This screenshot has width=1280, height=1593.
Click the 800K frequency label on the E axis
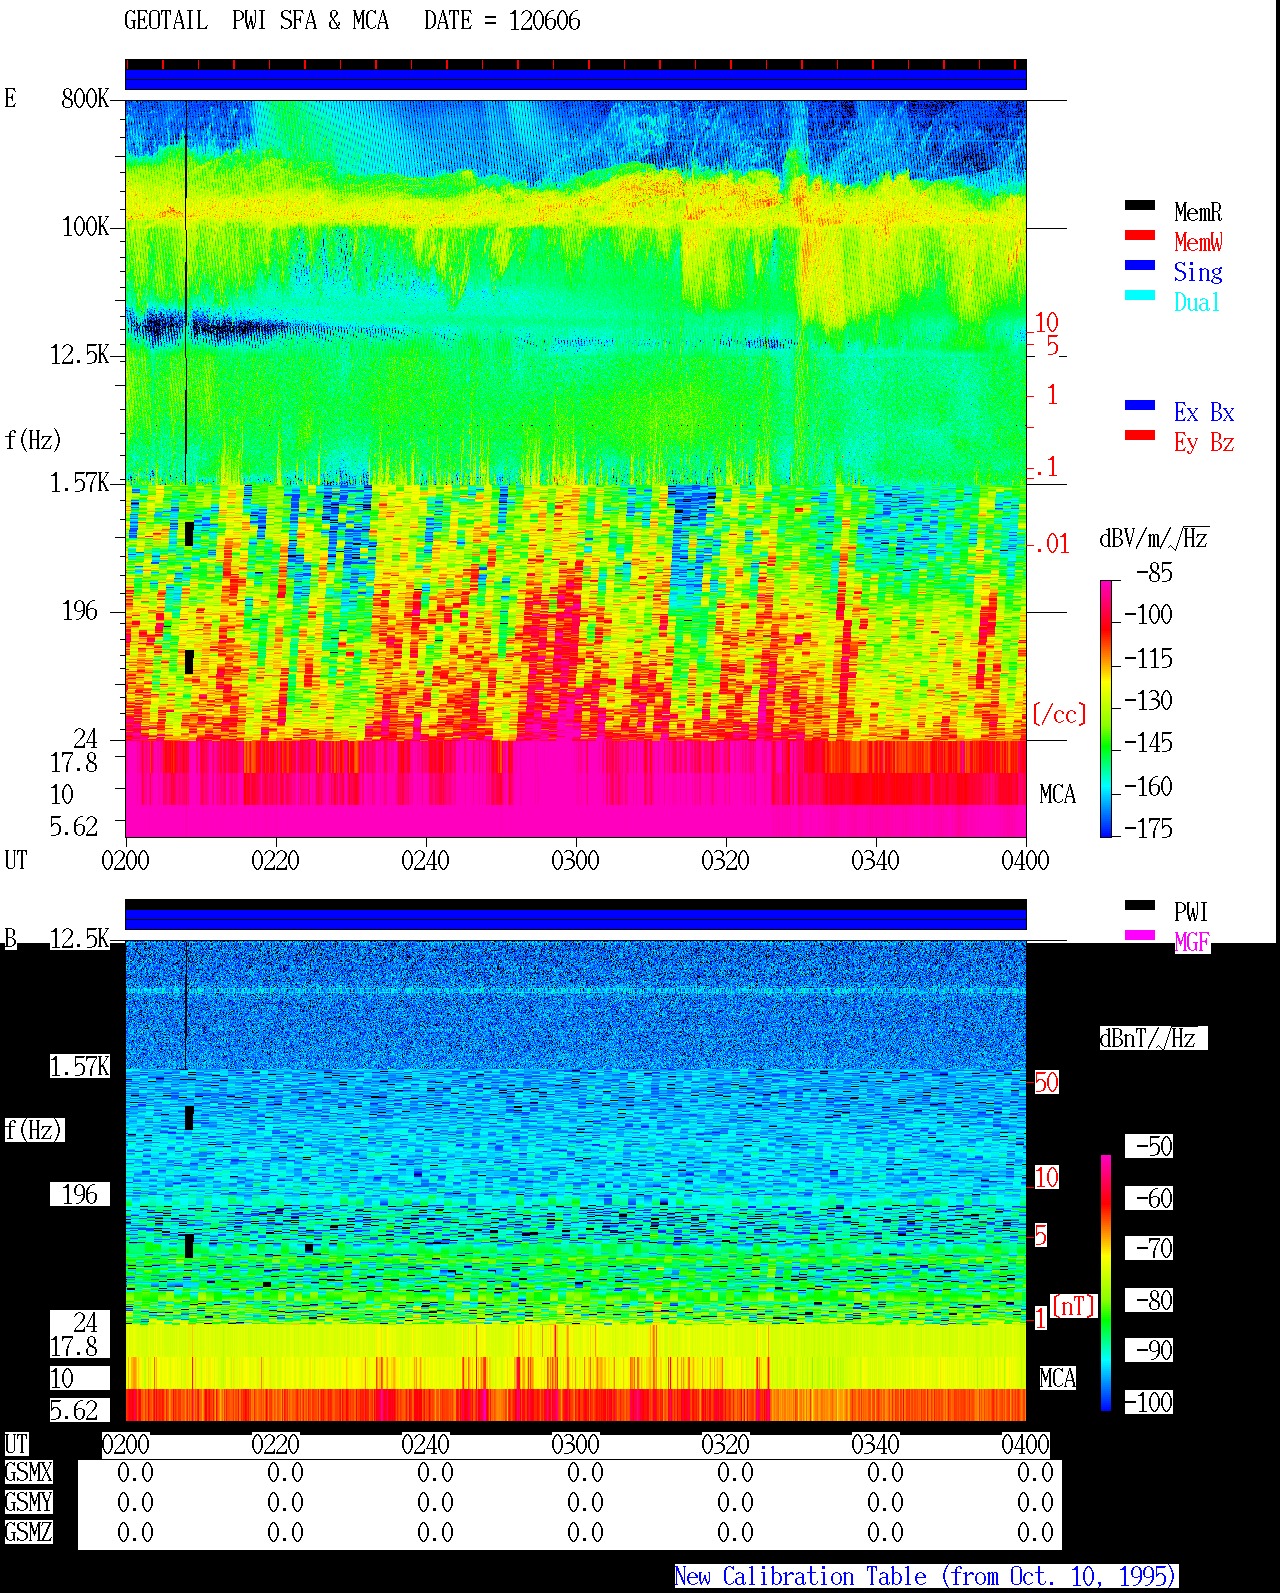tap(85, 99)
